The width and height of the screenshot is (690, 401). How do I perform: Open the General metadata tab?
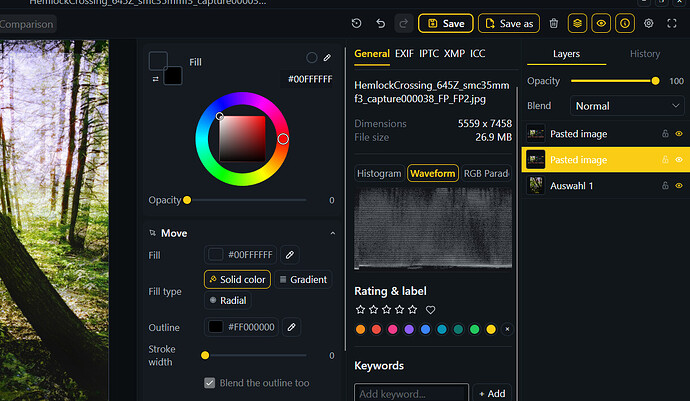[x=372, y=54]
